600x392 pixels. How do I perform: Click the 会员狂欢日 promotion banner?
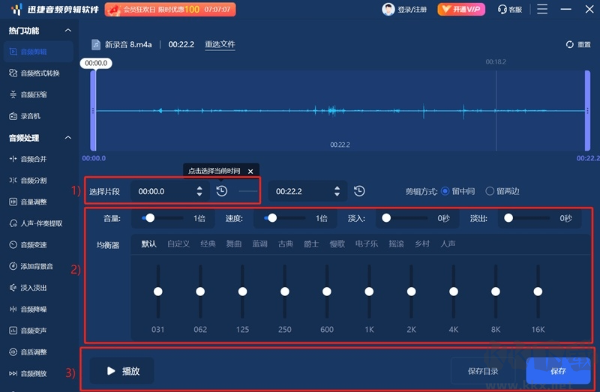170,9
